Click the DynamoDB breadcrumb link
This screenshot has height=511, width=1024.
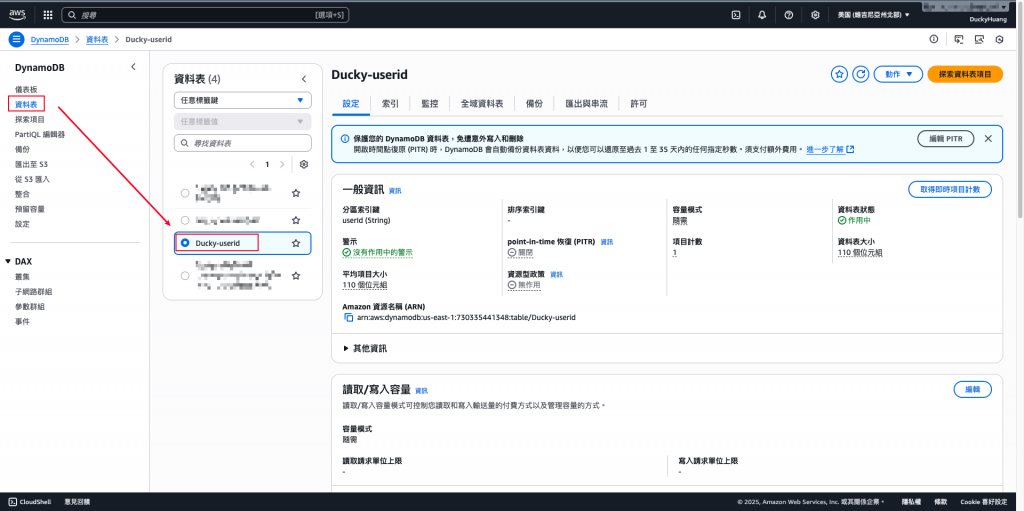pyautogui.click(x=50, y=39)
